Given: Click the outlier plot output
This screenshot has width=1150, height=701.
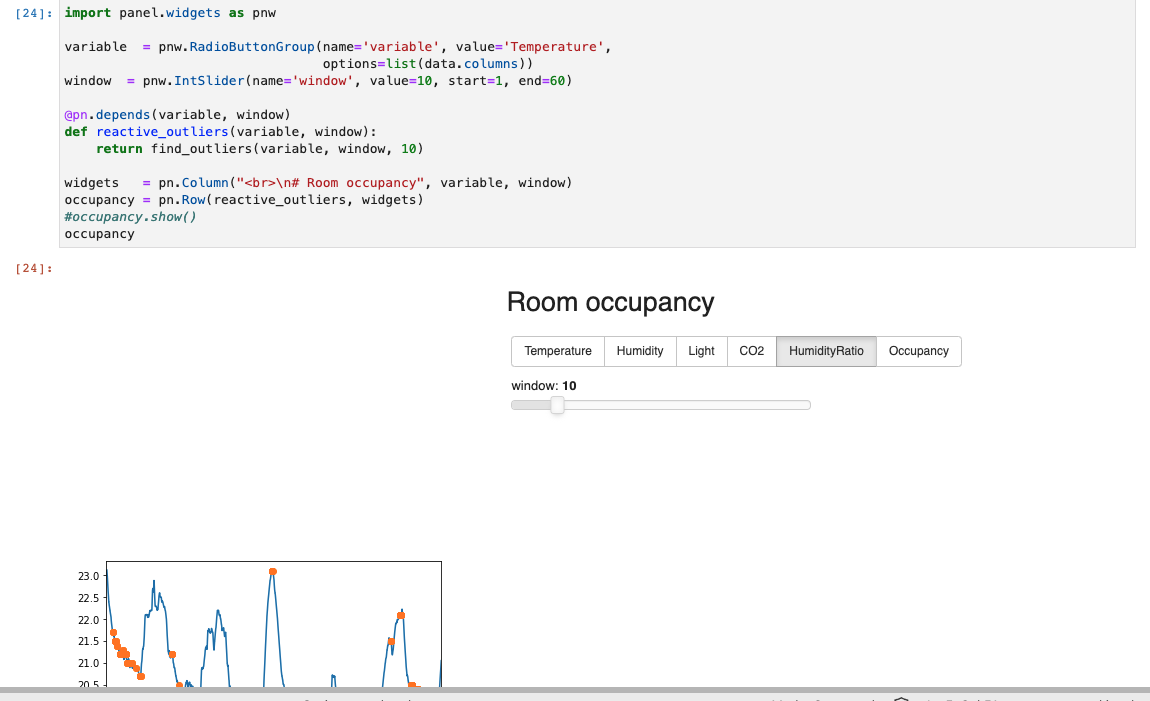Looking at the screenshot, I should point(273,620).
